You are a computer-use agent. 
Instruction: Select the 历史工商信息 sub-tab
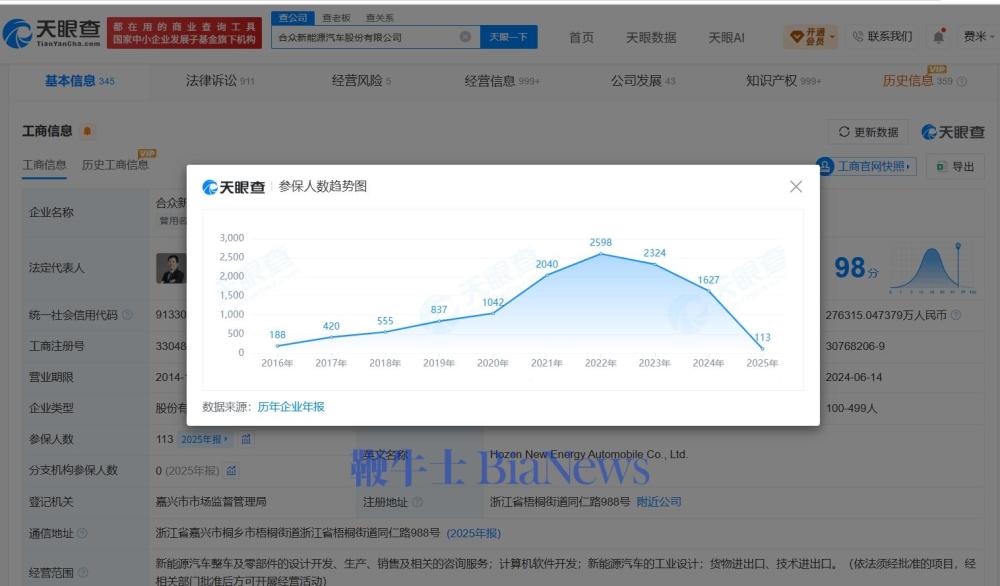[115, 165]
